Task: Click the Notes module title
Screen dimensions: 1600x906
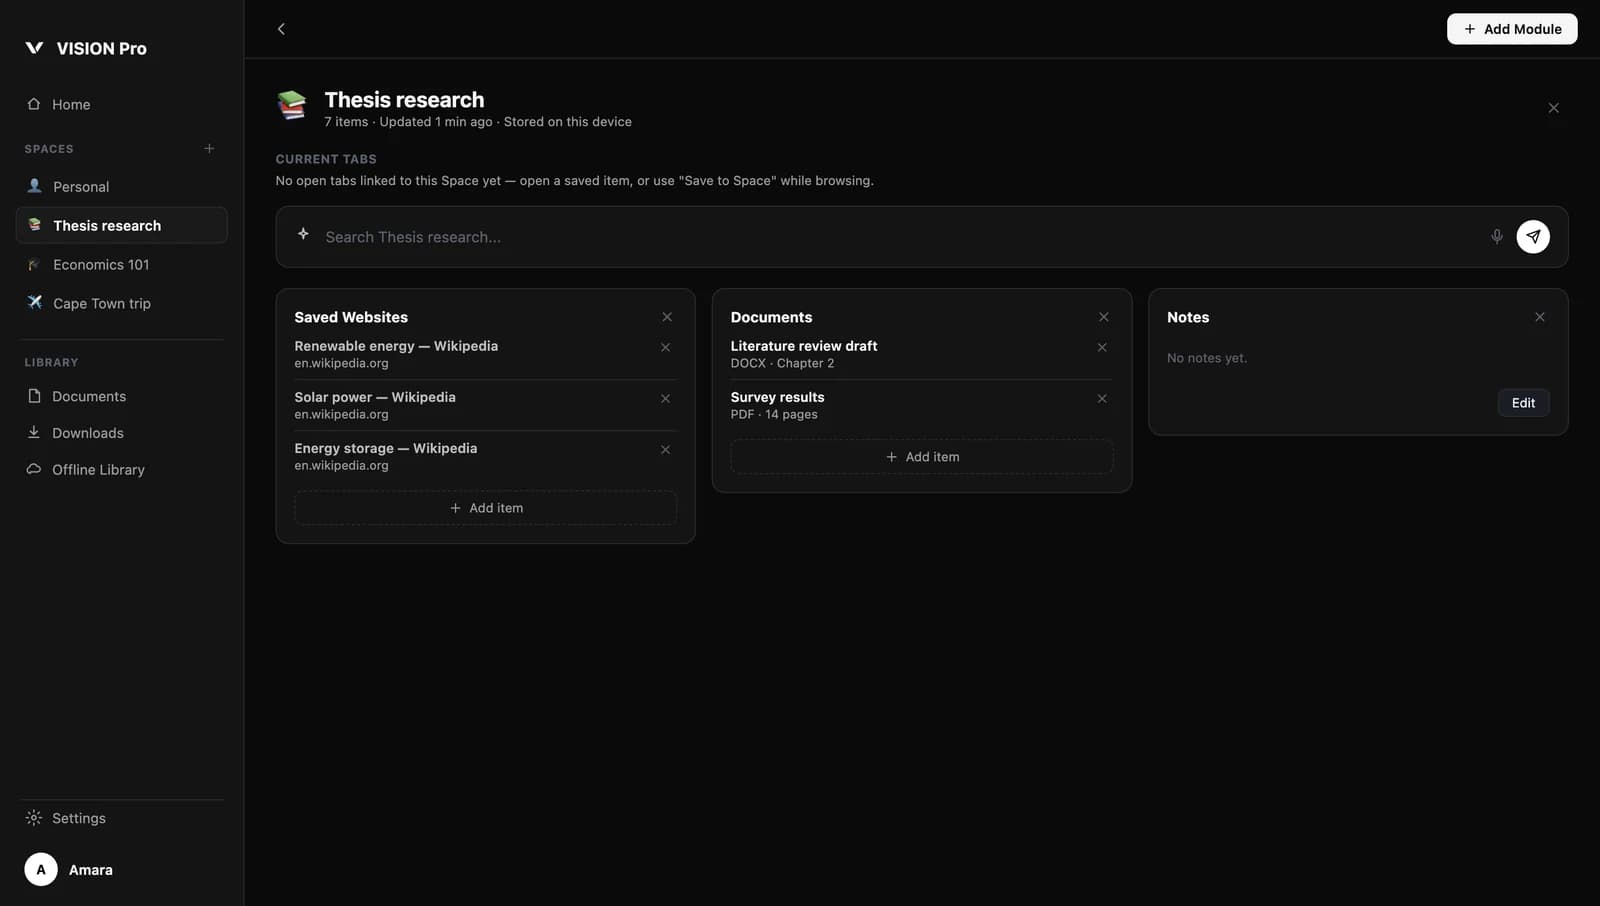Action: point(1188,317)
